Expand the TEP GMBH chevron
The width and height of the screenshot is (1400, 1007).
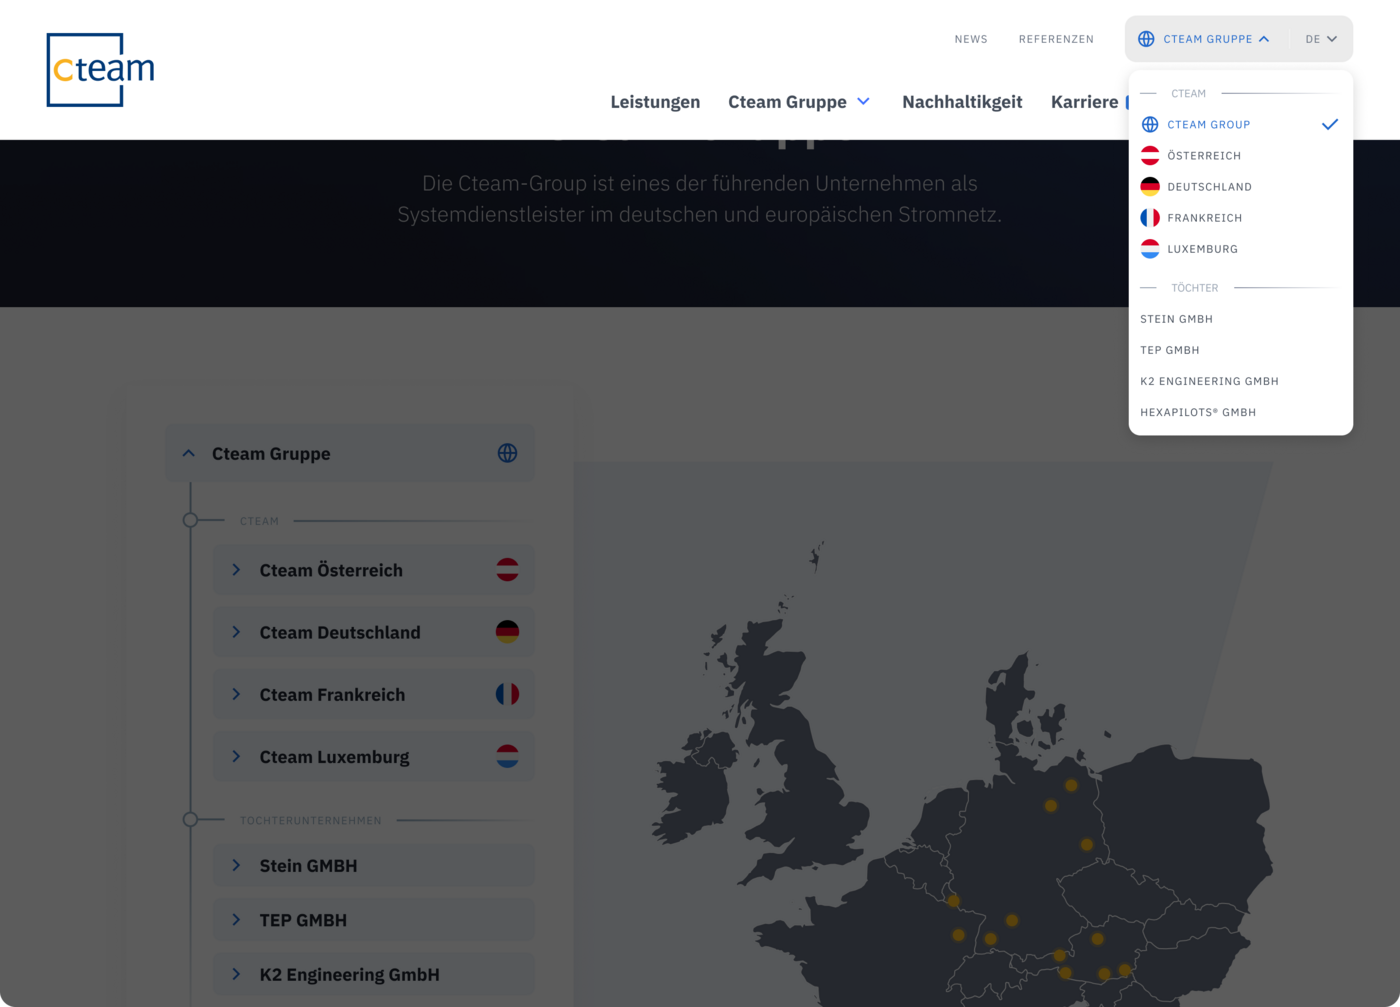click(x=236, y=920)
